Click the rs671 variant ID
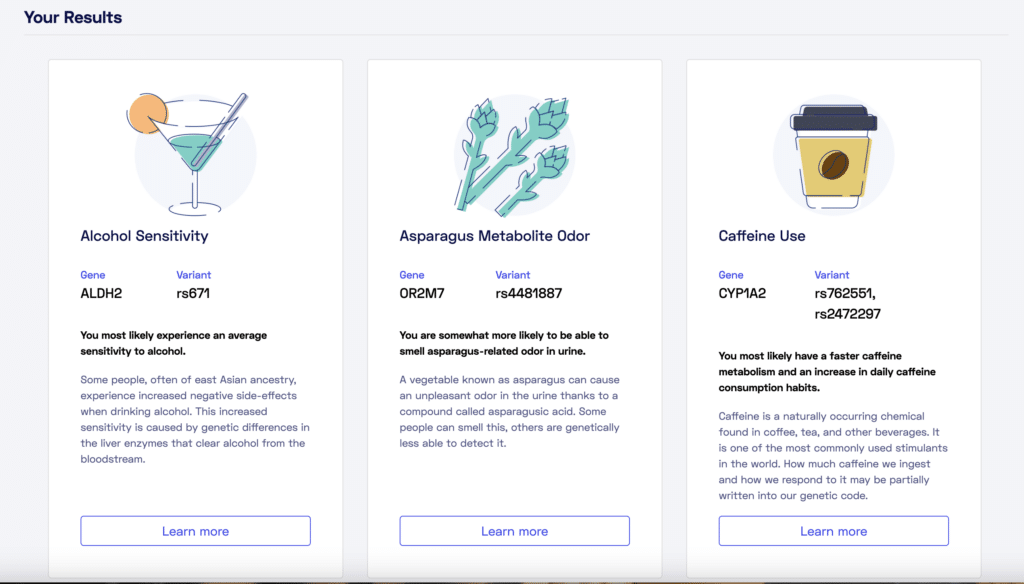 point(193,294)
